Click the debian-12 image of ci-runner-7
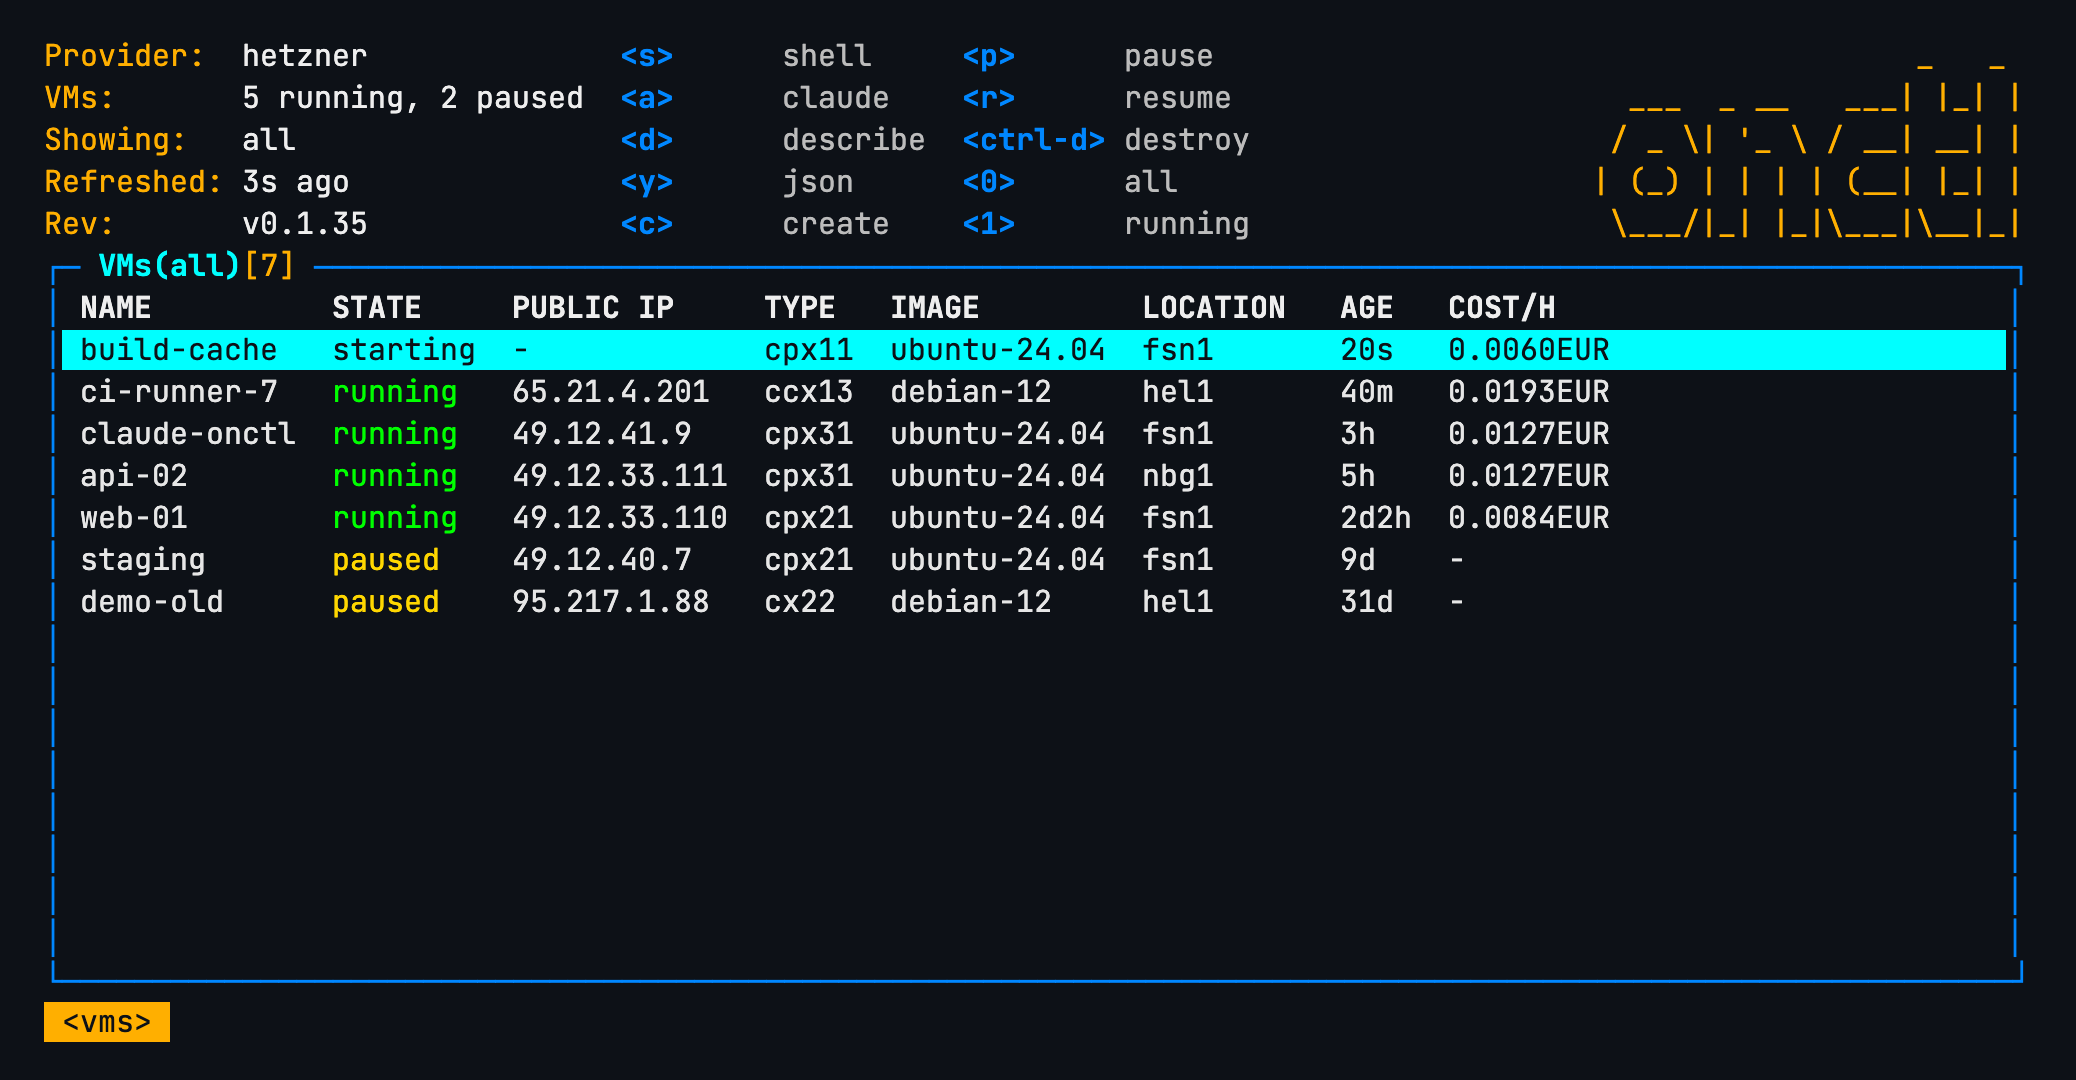This screenshot has width=2076, height=1080. coord(970,392)
